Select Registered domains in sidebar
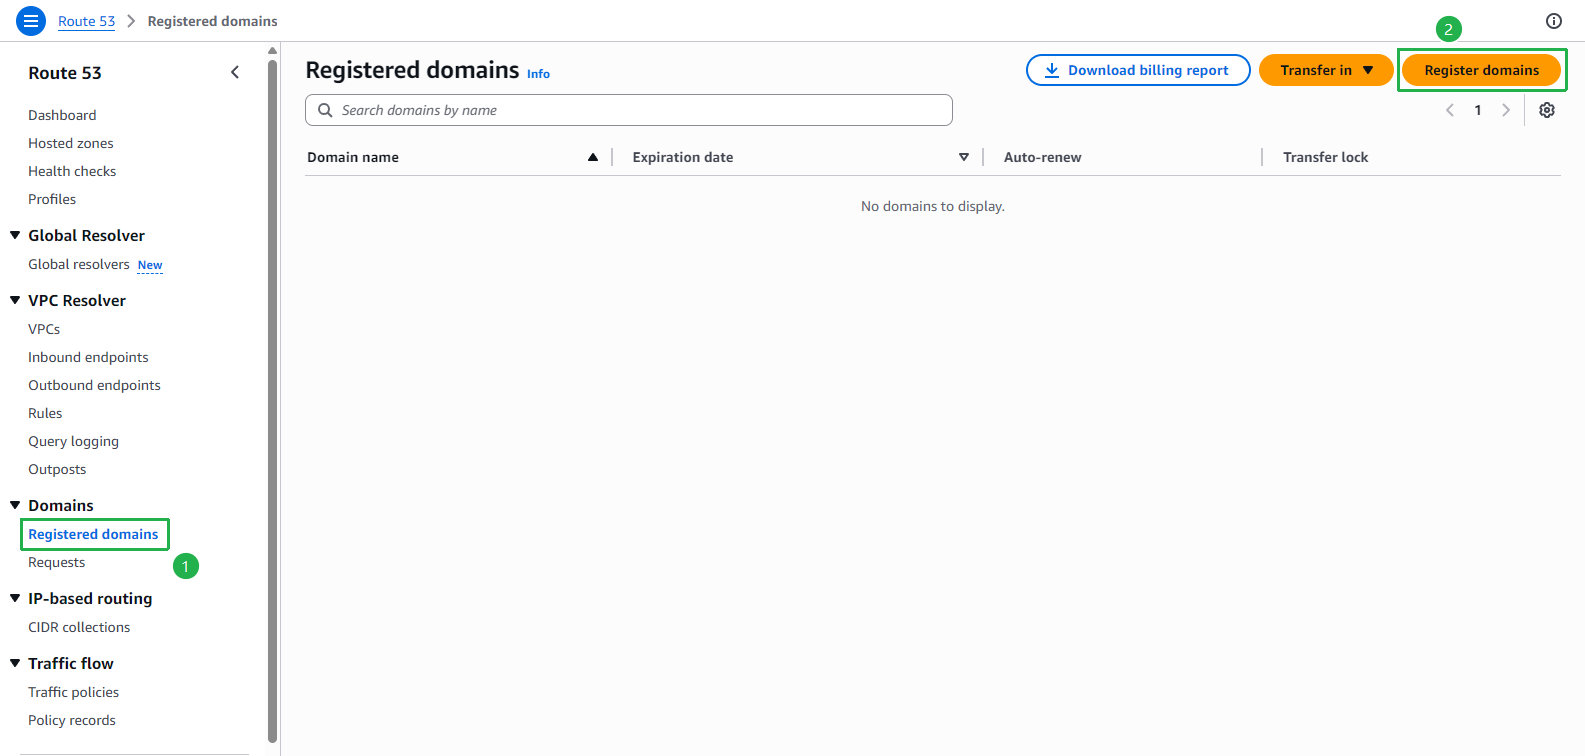 (93, 534)
